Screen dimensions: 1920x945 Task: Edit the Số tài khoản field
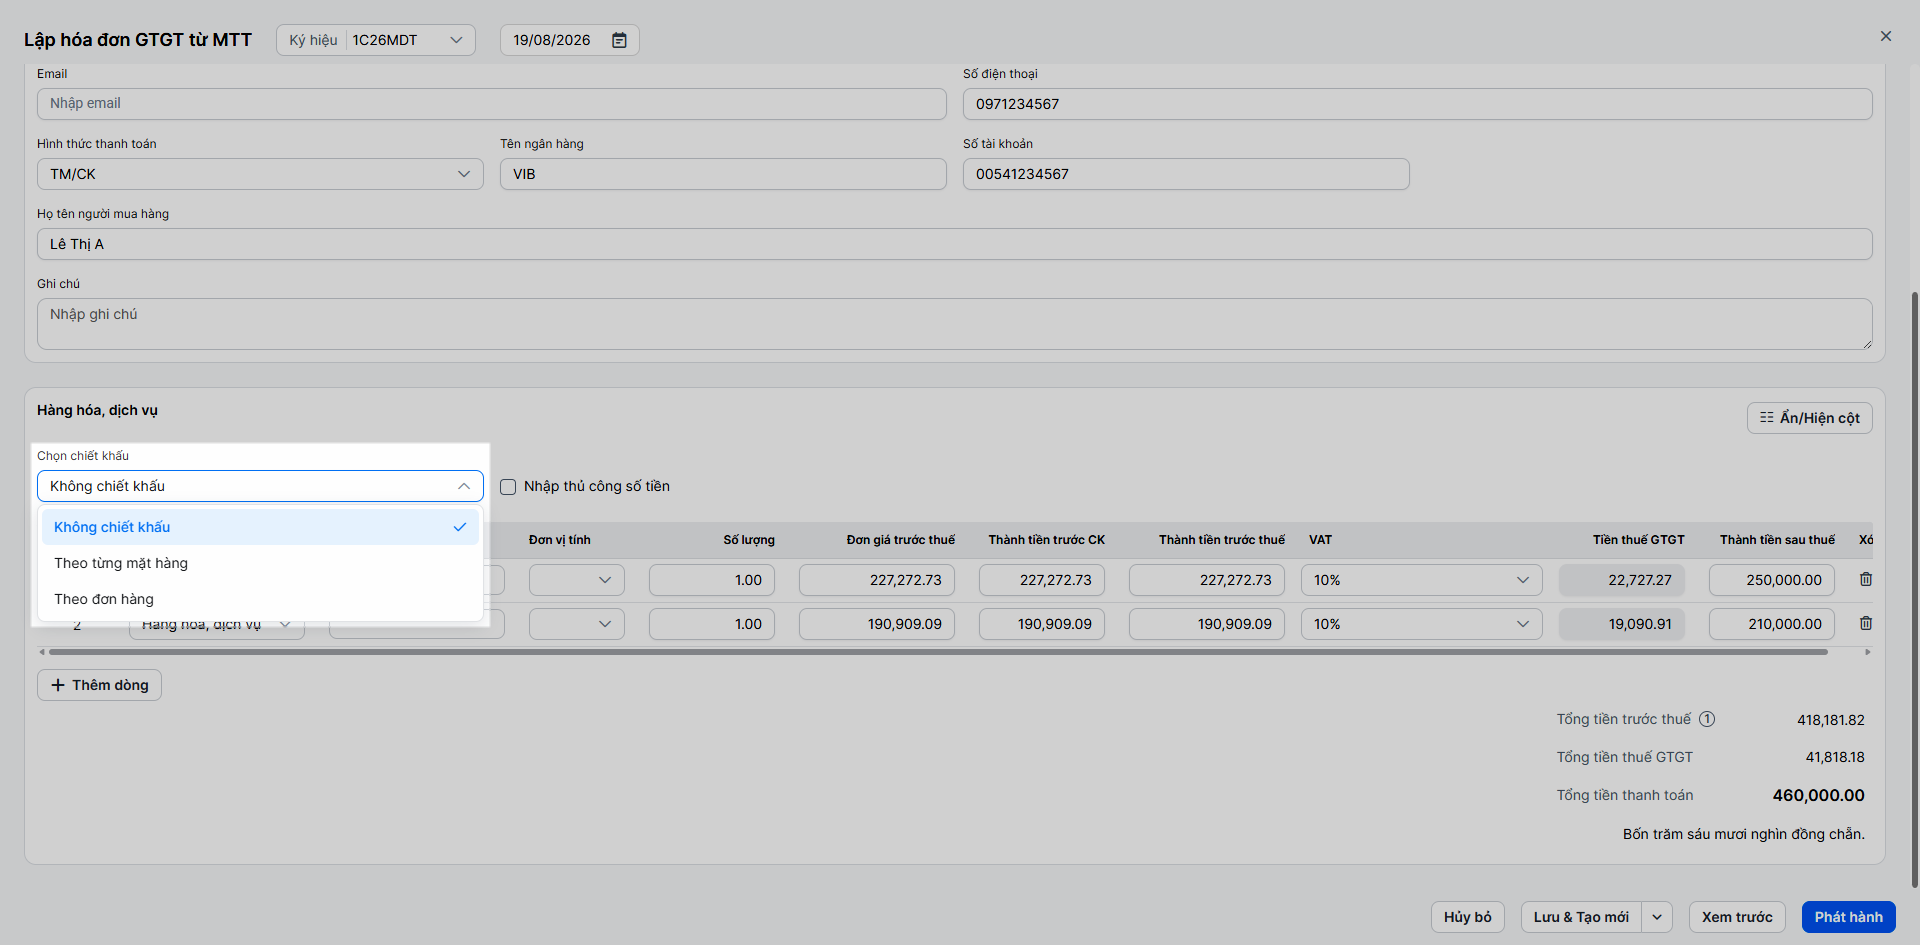coord(1186,174)
